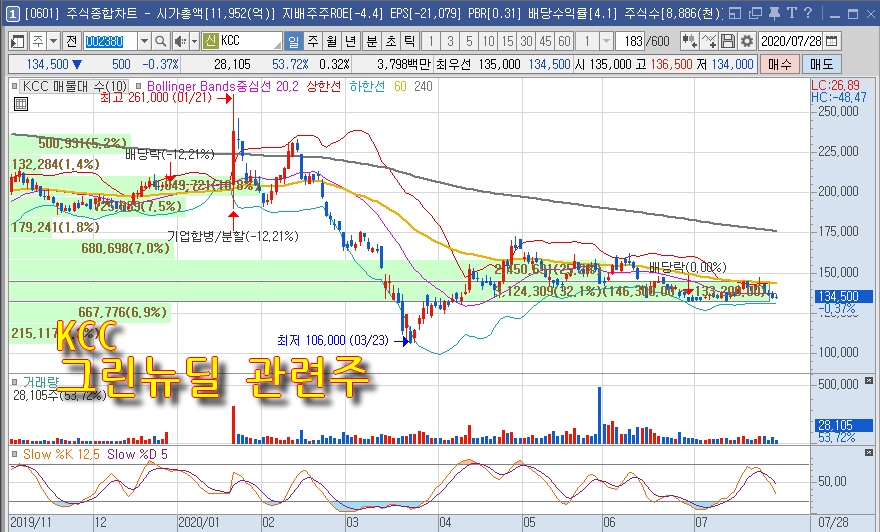
Task: Click the 기업합병/분할(-12.21%) annotation
Action: click(x=233, y=236)
